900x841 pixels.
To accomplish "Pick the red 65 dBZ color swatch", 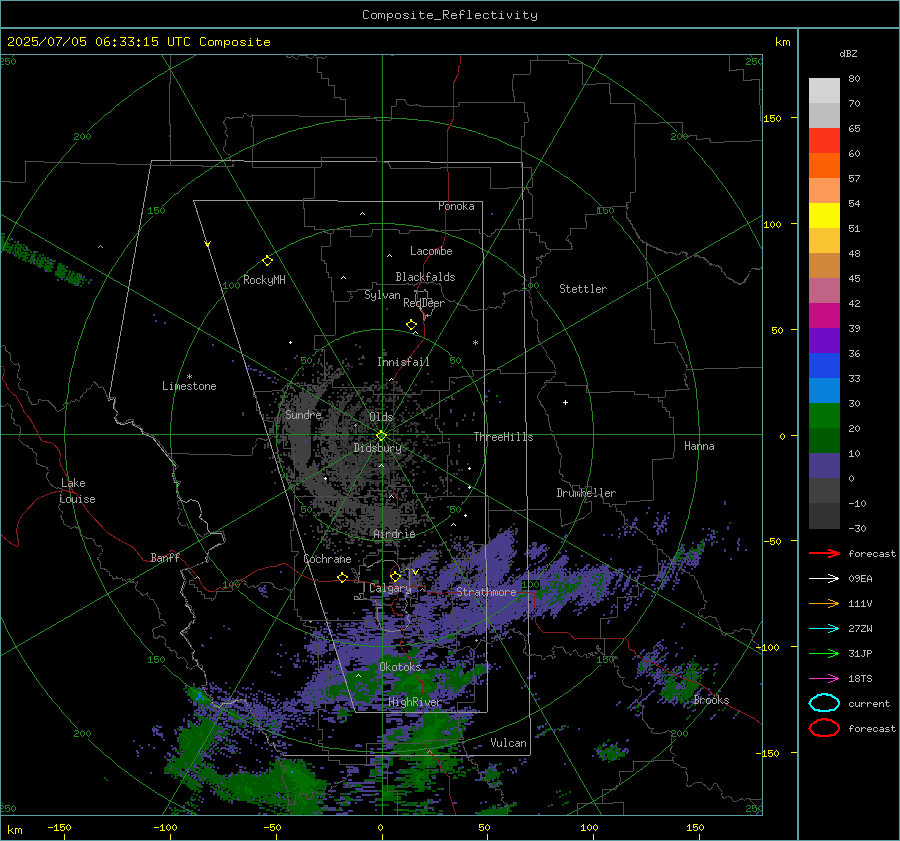I will click(824, 141).
